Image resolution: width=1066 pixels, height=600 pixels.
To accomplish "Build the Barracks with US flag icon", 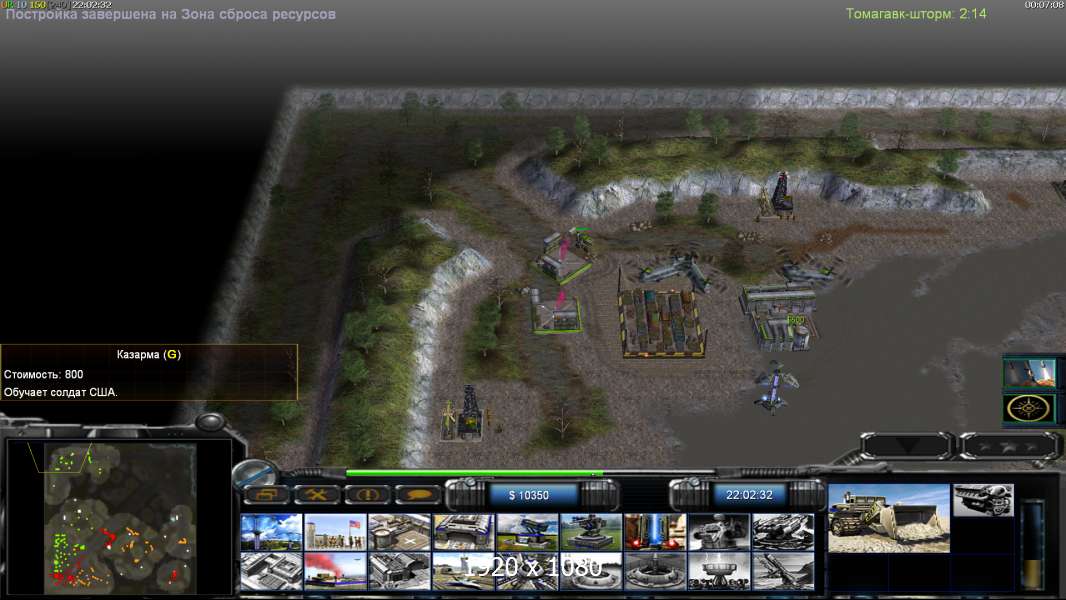I will [335, 532].
